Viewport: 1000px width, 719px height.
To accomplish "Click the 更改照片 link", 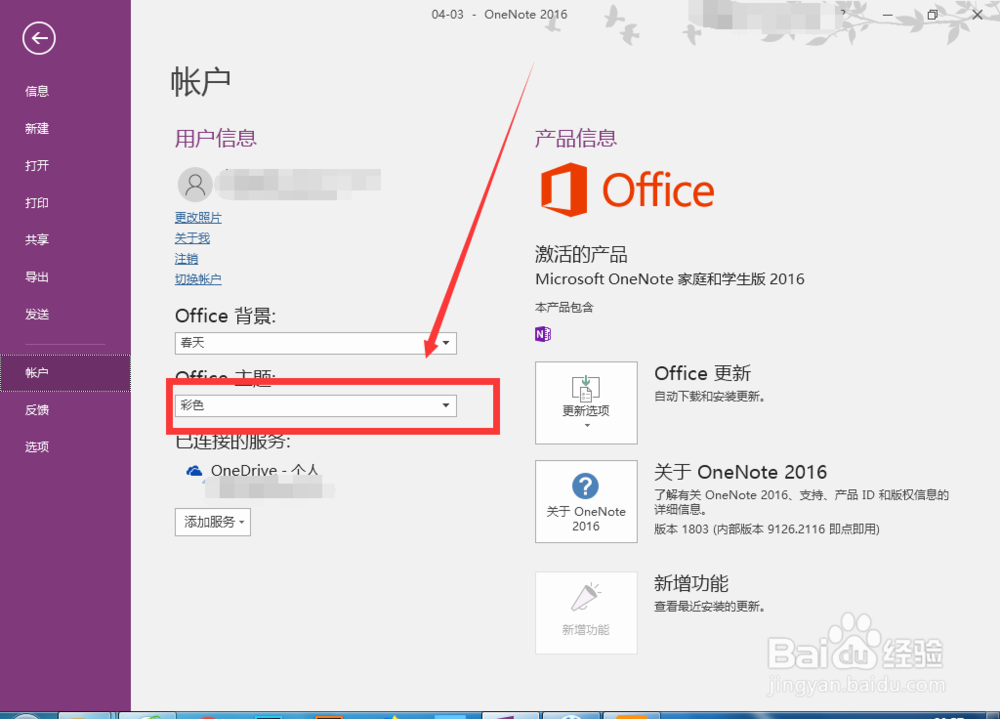I will click(198, 218).
